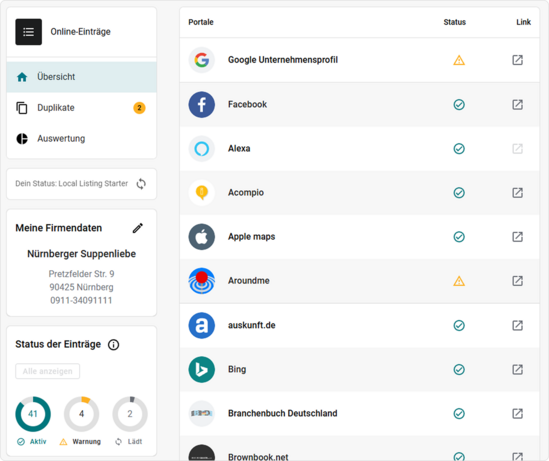Viewport: 549px width, 461px height.
Task: Open external link for Google Unternehmensprofil
Action: coord(517,60)
